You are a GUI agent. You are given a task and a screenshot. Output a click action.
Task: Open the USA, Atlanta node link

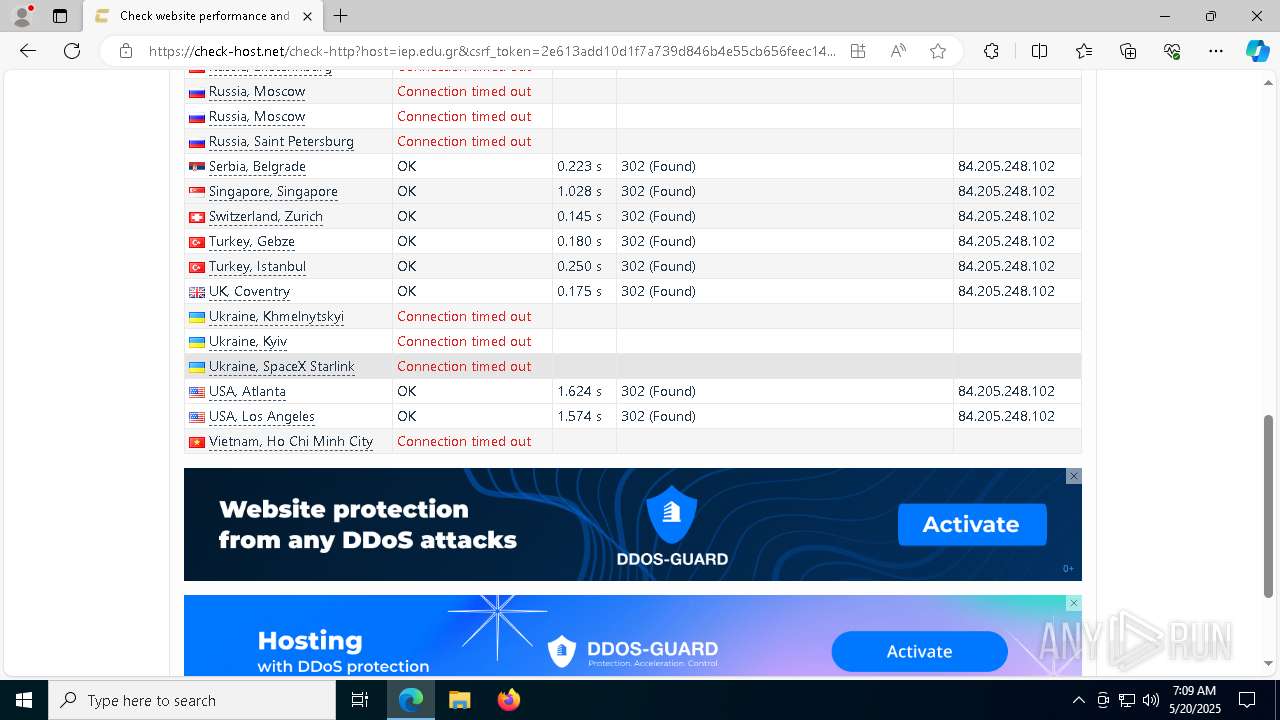point(247,391)
